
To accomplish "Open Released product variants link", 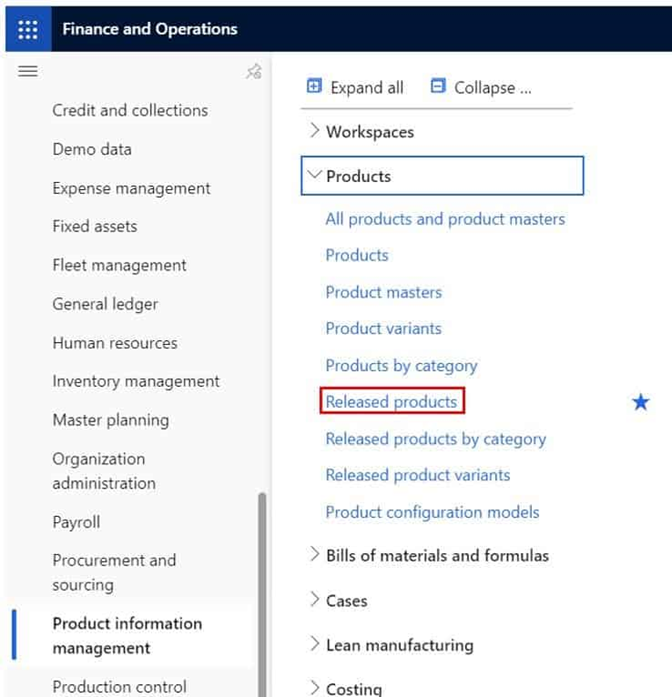I will coord(418,475).
